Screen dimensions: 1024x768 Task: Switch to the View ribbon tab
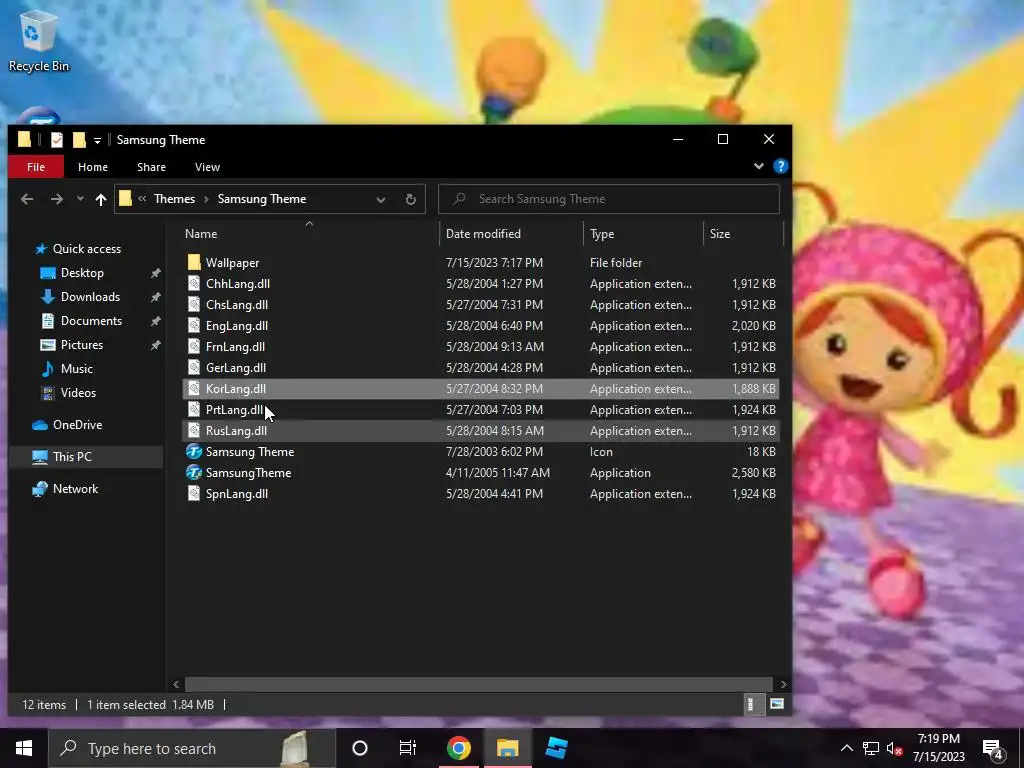coord(207,167)
